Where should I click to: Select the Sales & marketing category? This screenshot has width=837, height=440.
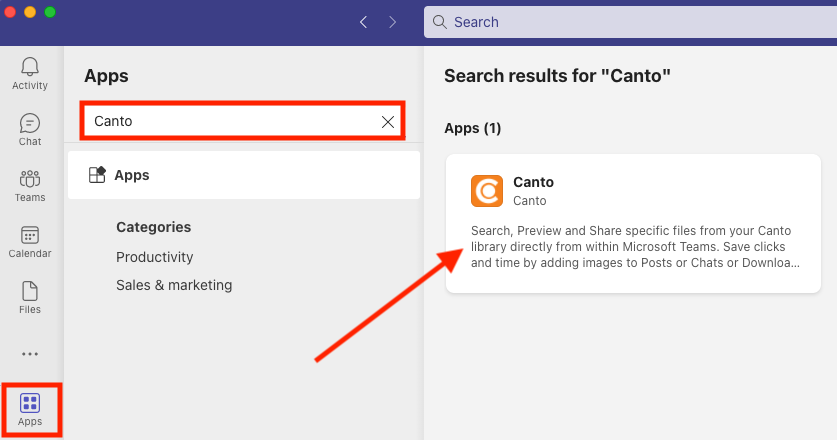[x=174, y=285]
